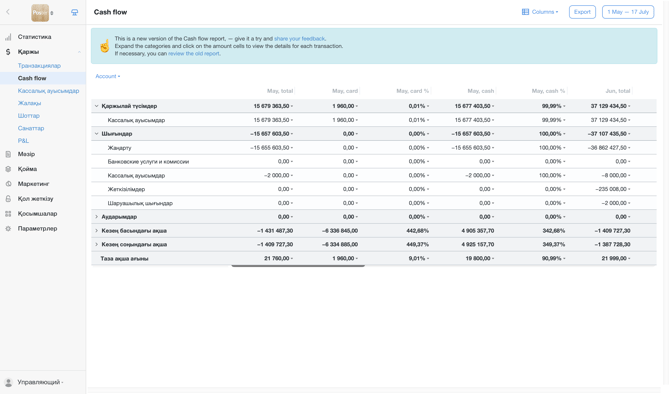Click the −235 008,00 Жеткізілімдер June cell

[x=612, y=189]
